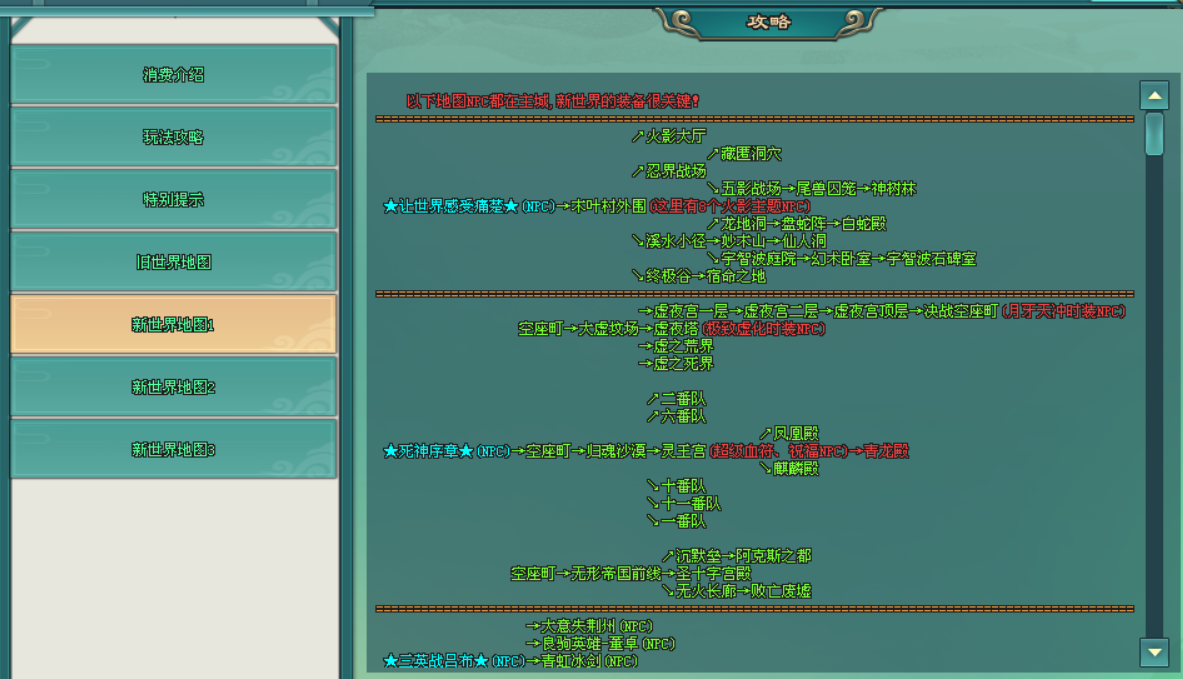Click the ★死神序章★ NPC entry
The width and height of the screenshot is (1183, 679).
[428, 451]
